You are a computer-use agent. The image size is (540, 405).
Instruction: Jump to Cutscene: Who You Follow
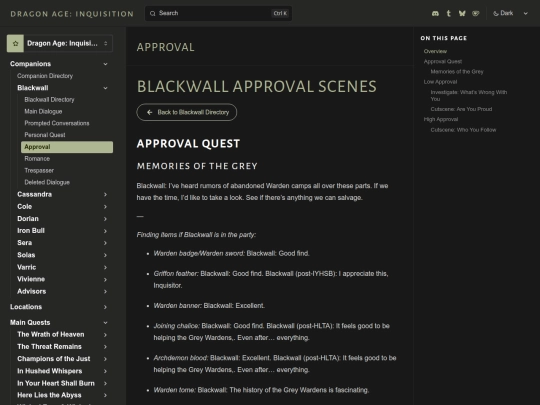(463, 130)
